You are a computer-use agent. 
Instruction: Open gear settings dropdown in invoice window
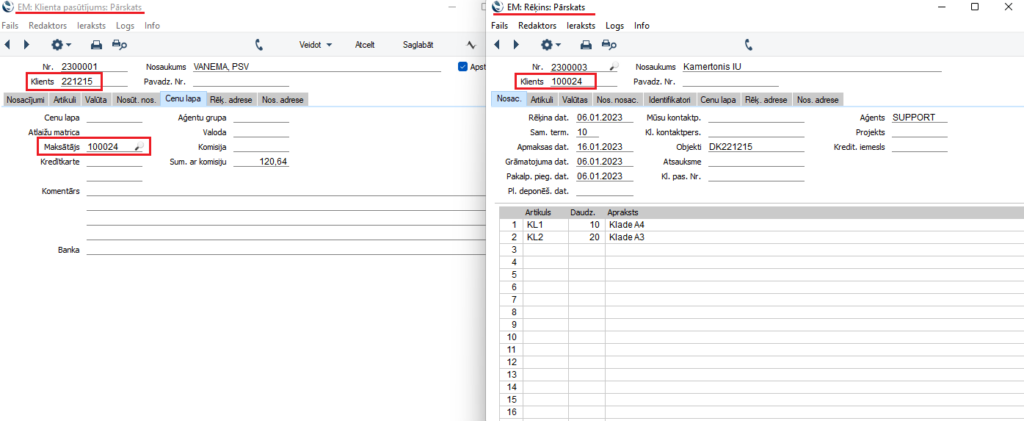[x=549, y=44]
